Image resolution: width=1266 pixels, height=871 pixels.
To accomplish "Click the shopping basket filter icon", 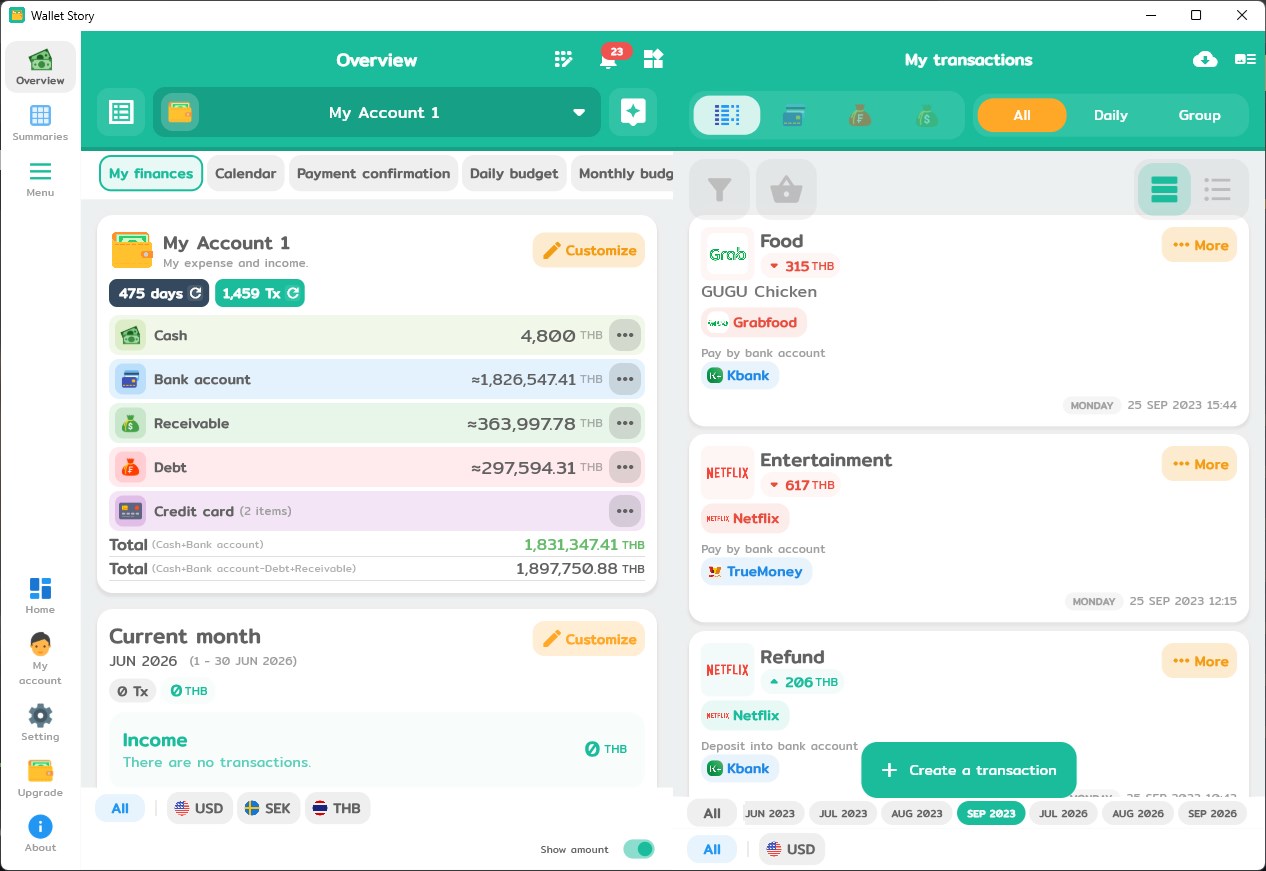I will (x=786, y=189).
